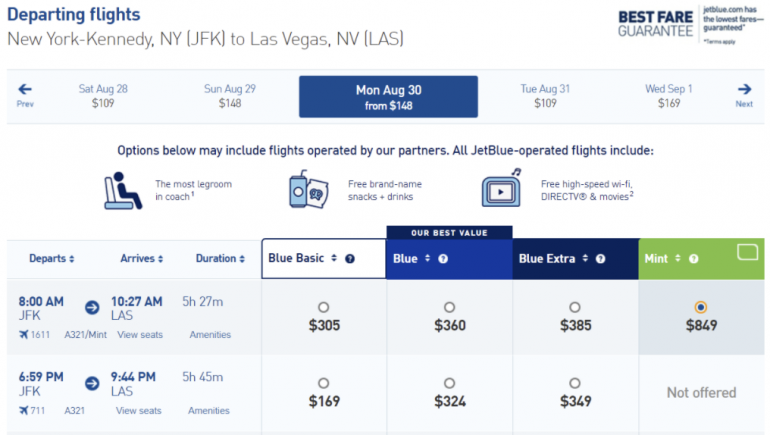Image resolution: width=770 pixels, height=435 pixels.
Task: Choose the $849 Mint fare option
Action: click(x=701, y=307)
